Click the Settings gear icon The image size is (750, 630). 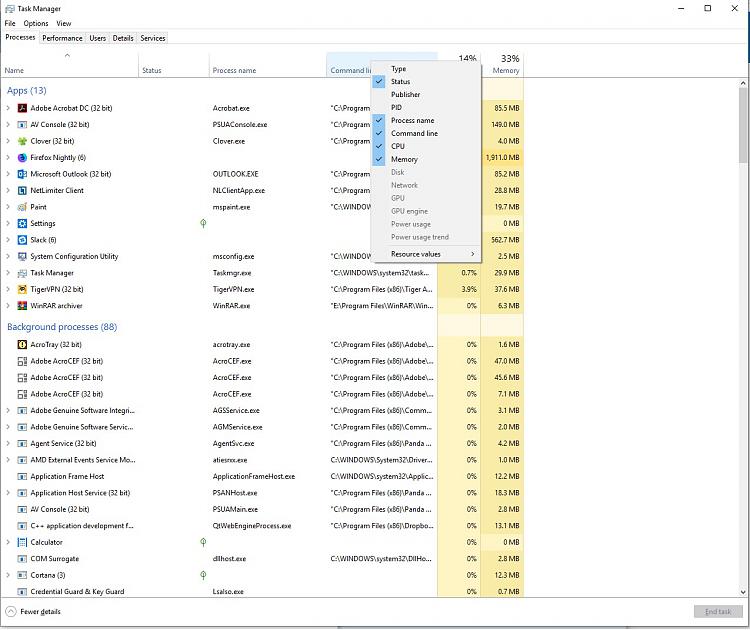point(22,223)
